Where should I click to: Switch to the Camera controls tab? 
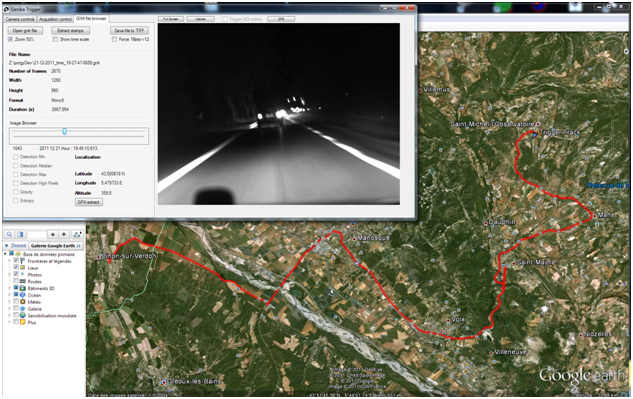coord(20,19)
